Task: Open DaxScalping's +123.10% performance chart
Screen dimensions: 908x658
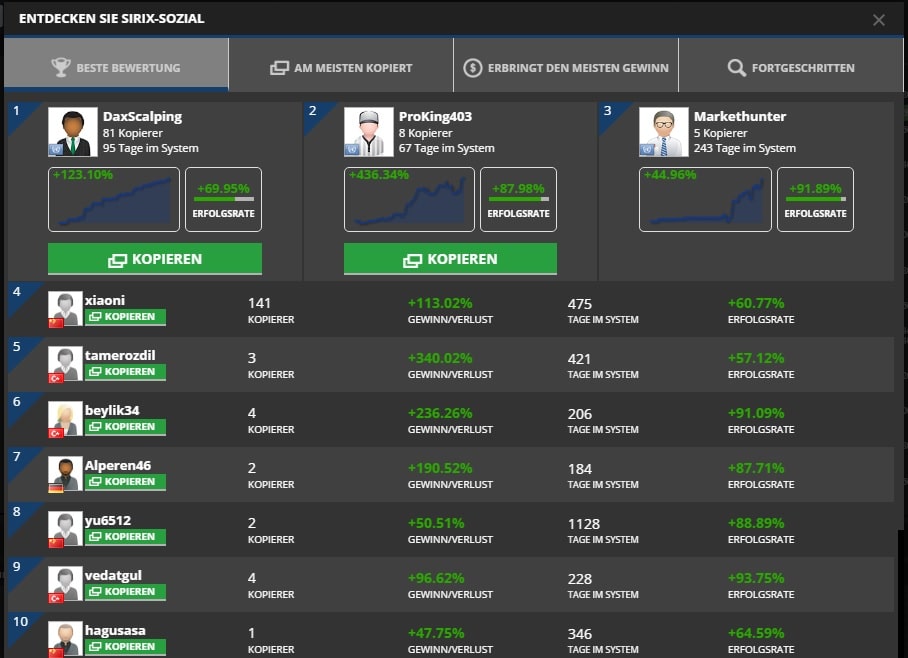Action: click(114, 199)
